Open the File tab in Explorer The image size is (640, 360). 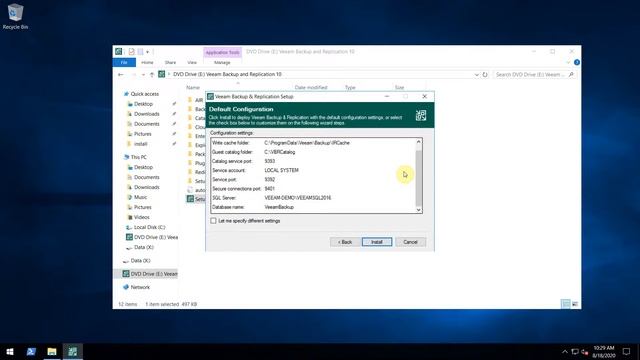point(124,62)
